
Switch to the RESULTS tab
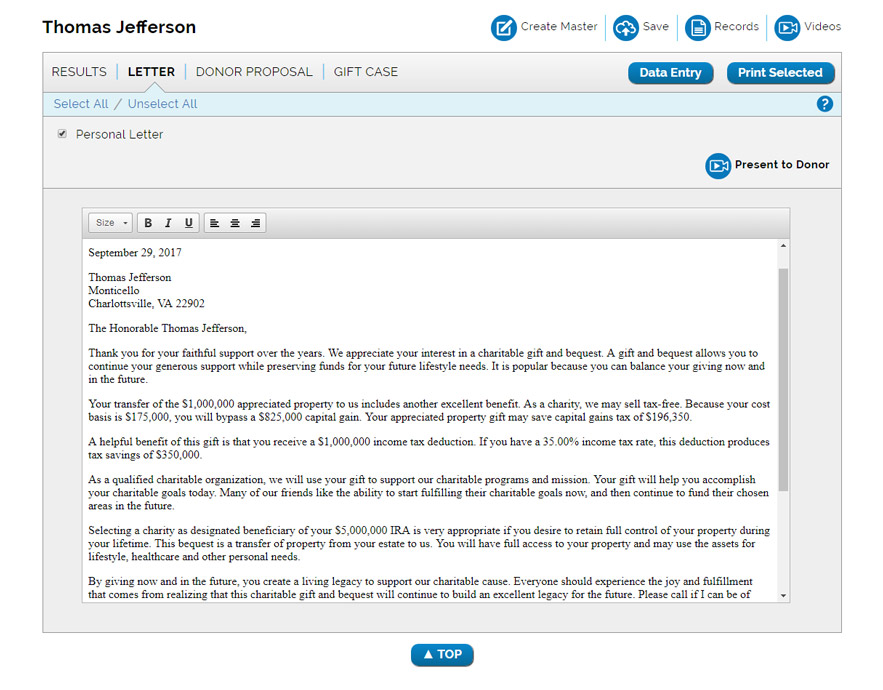click(79, 72)
